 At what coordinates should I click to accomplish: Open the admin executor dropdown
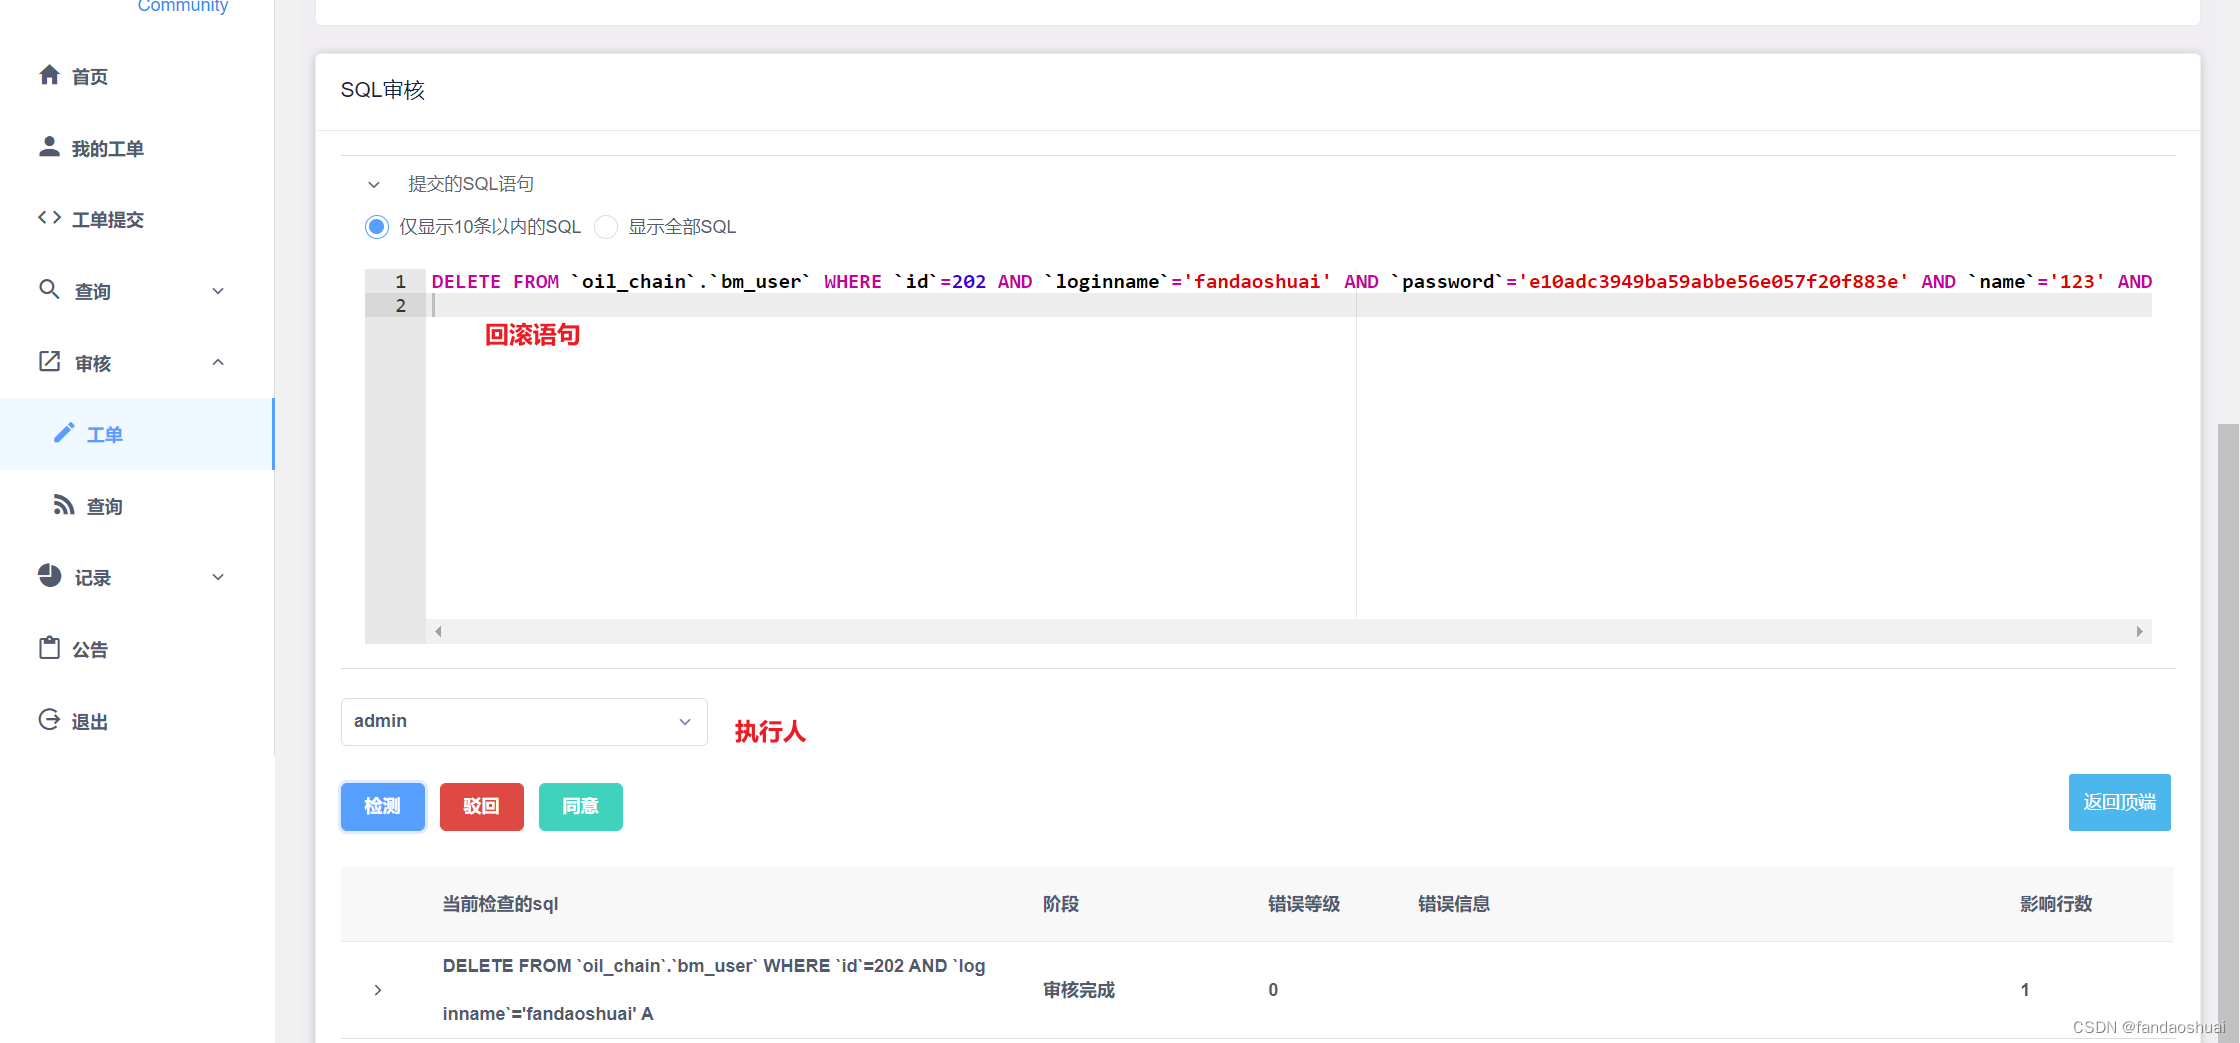pos(524,721)
